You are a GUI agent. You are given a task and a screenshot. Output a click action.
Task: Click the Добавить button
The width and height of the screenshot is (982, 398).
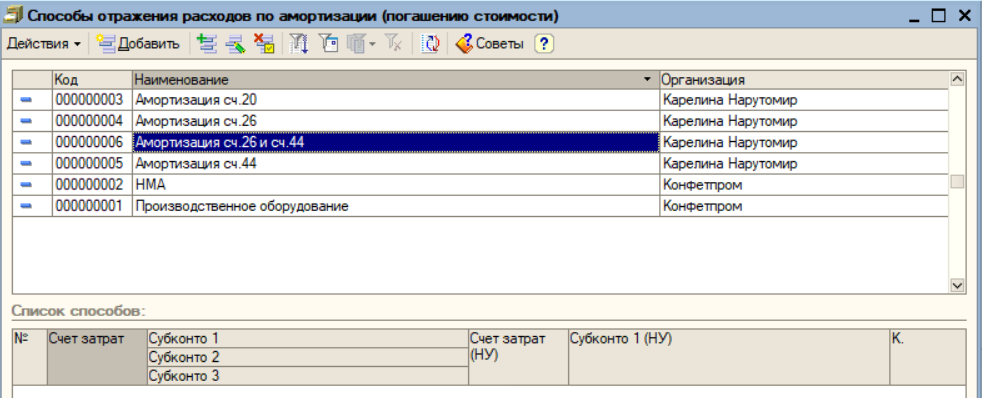[x=138, y=44]
